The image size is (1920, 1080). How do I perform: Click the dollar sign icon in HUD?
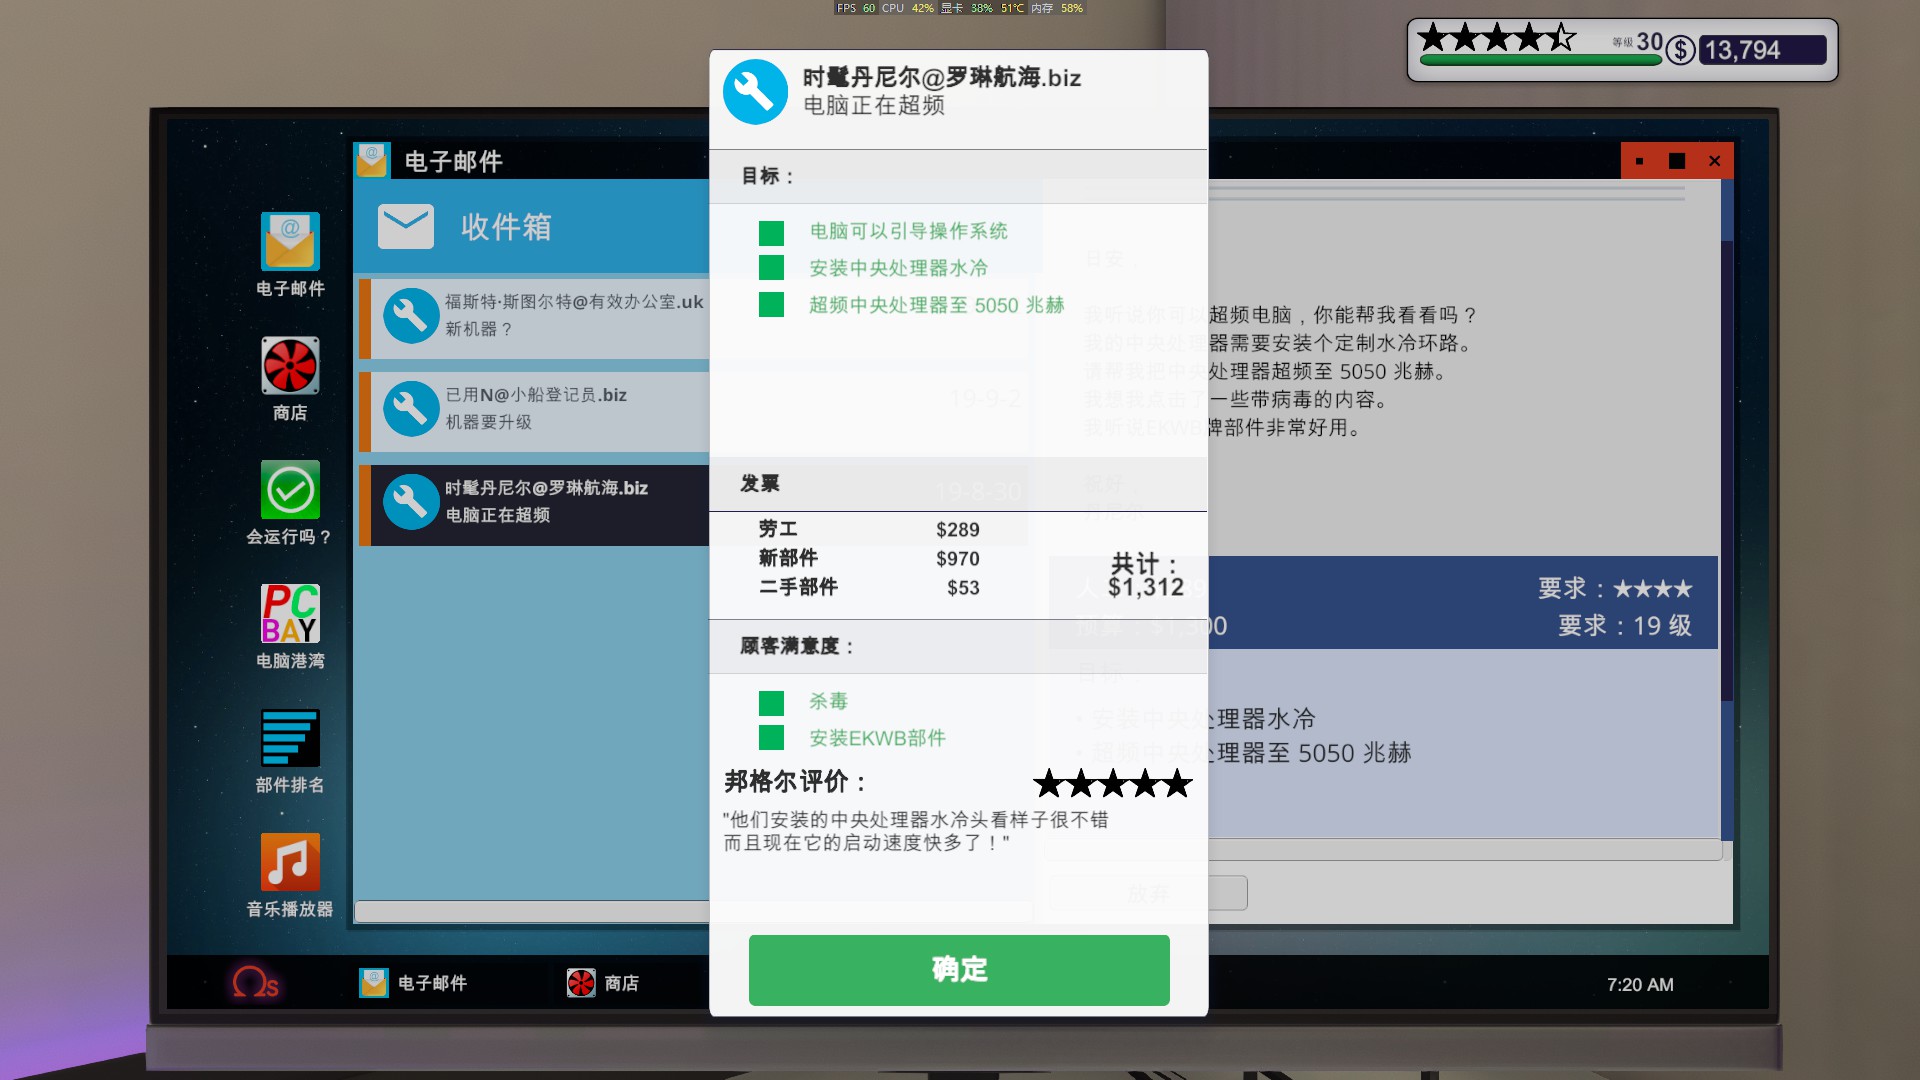point(1681,50)
